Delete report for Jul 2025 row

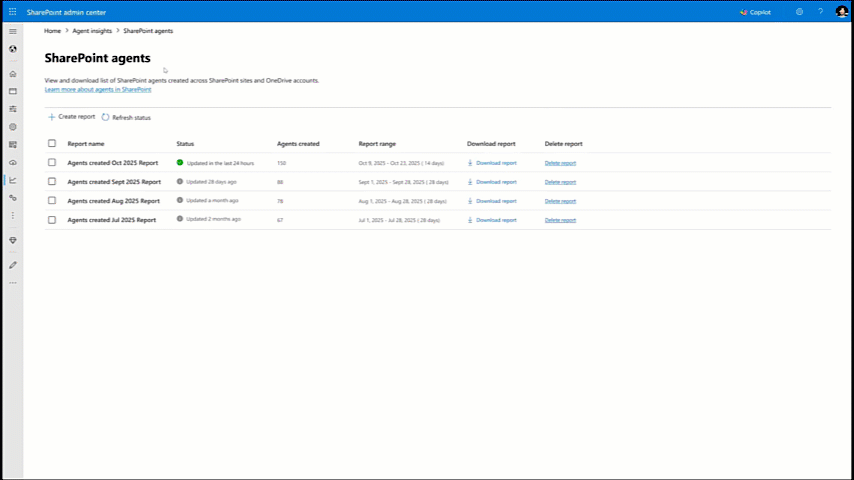[x=560, y=220]
